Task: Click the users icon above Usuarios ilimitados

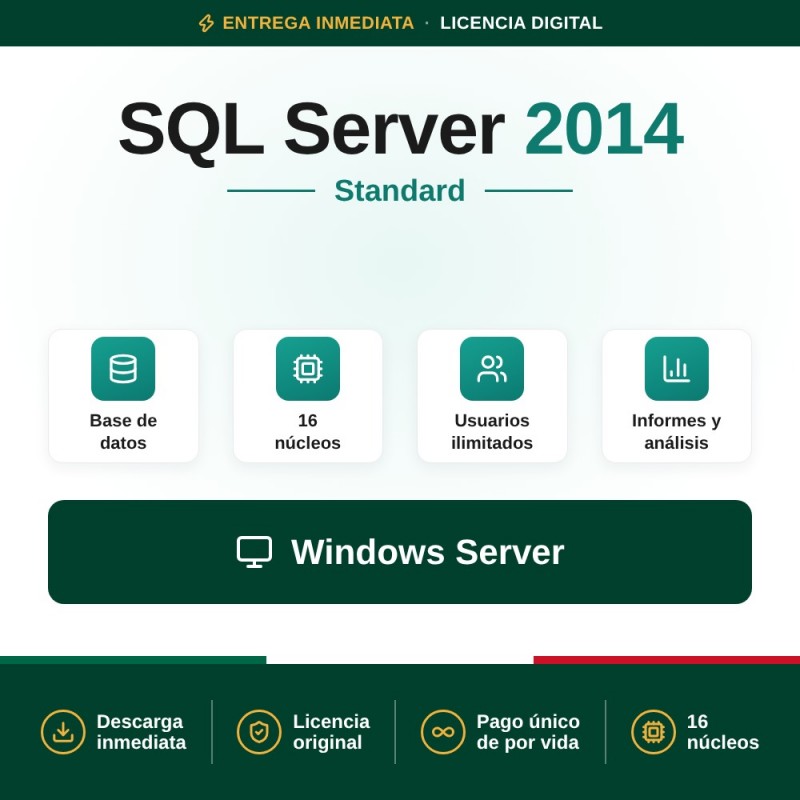Action: tap(492, 369)
